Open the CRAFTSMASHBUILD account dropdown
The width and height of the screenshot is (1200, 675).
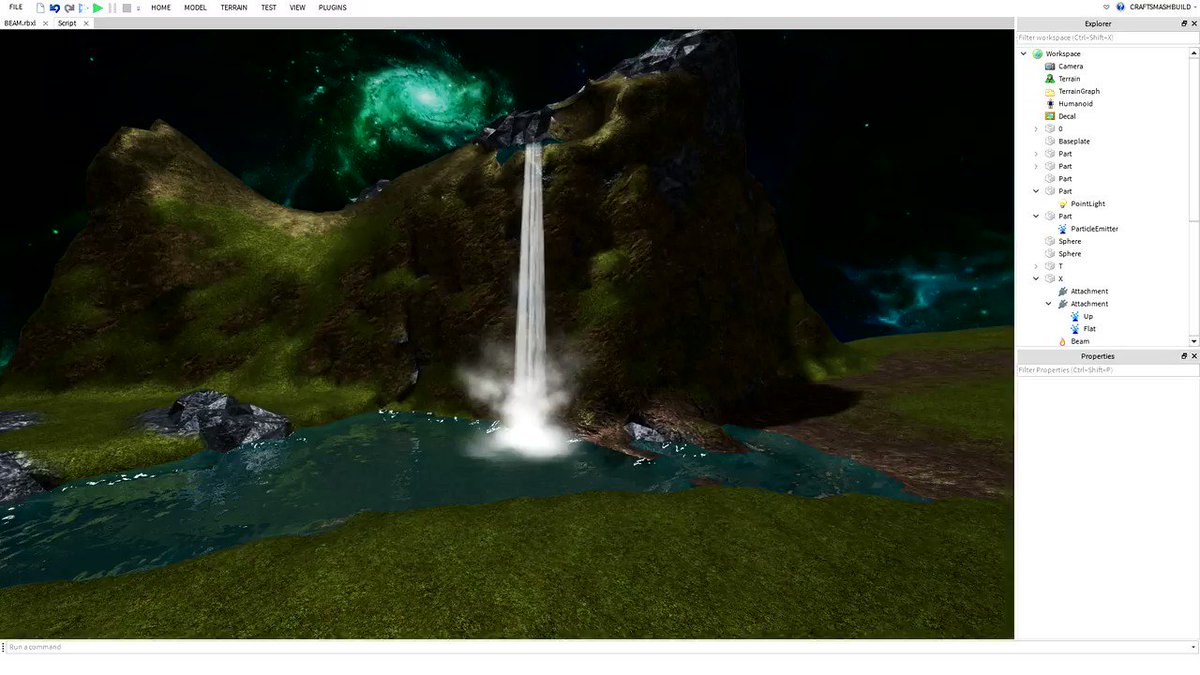pos(1161,7)
